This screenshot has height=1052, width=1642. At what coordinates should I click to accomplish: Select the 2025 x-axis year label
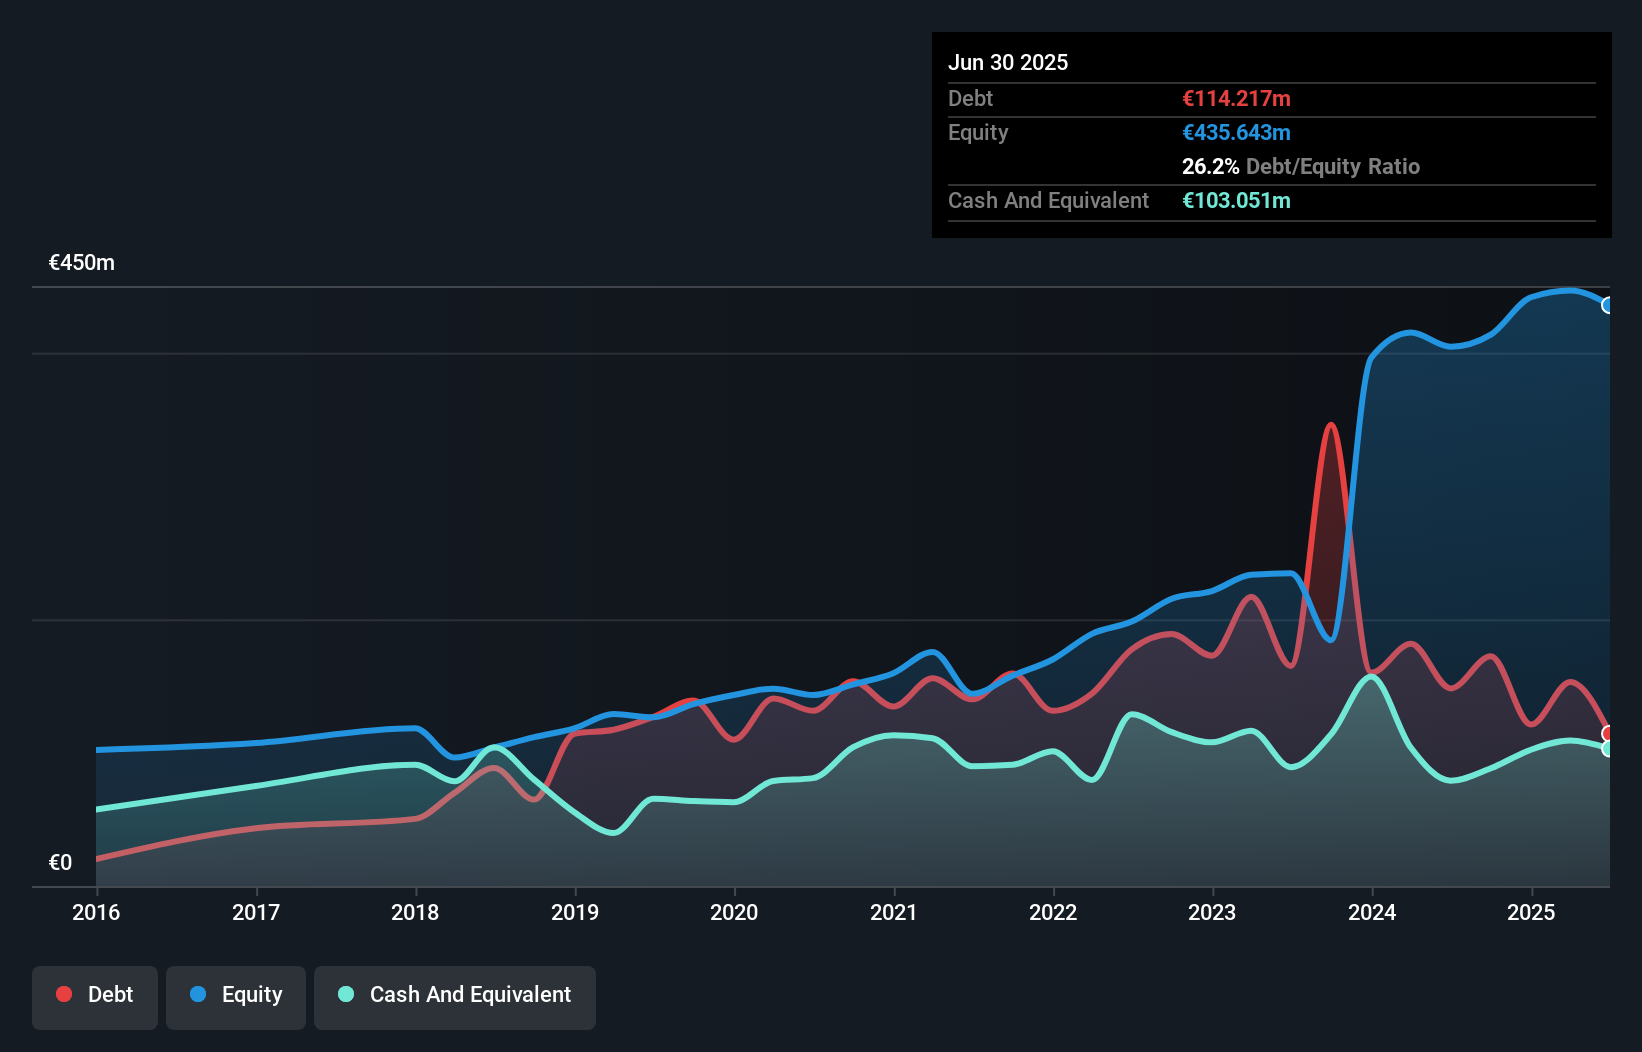click(x=1531, y=912)
